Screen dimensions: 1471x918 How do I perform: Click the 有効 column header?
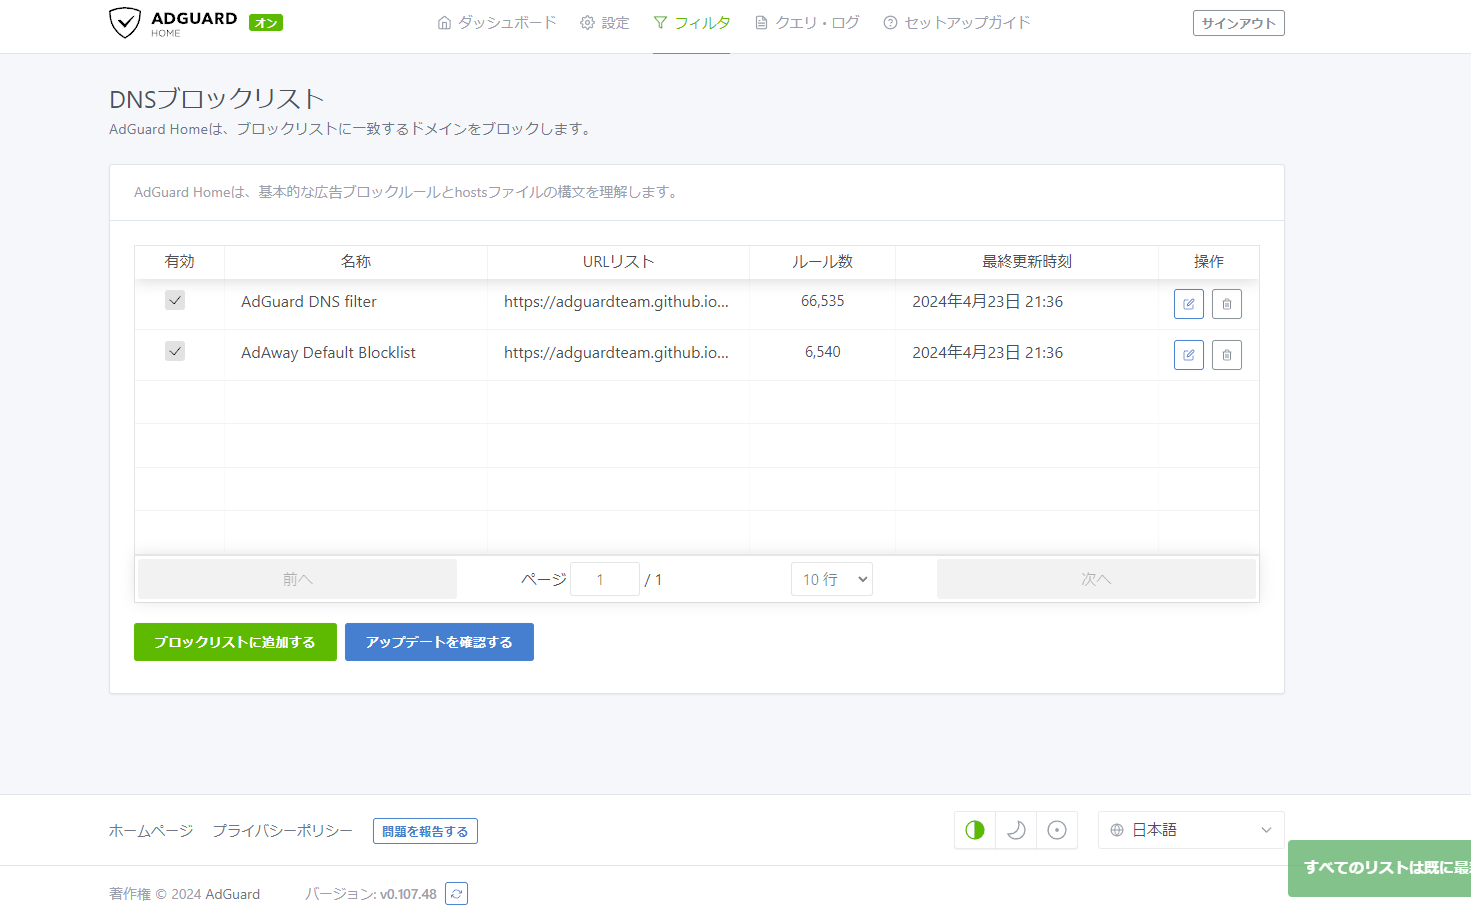180,261
